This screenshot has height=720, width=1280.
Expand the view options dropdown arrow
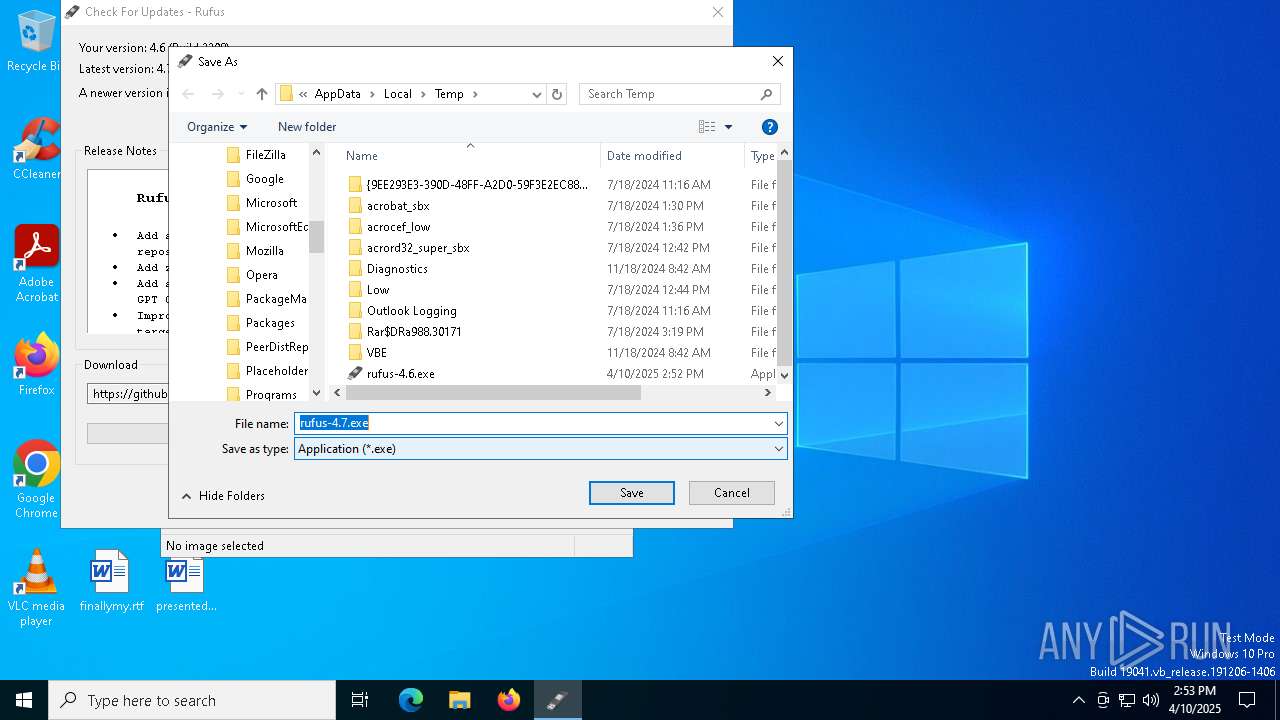tap(728, 127)
